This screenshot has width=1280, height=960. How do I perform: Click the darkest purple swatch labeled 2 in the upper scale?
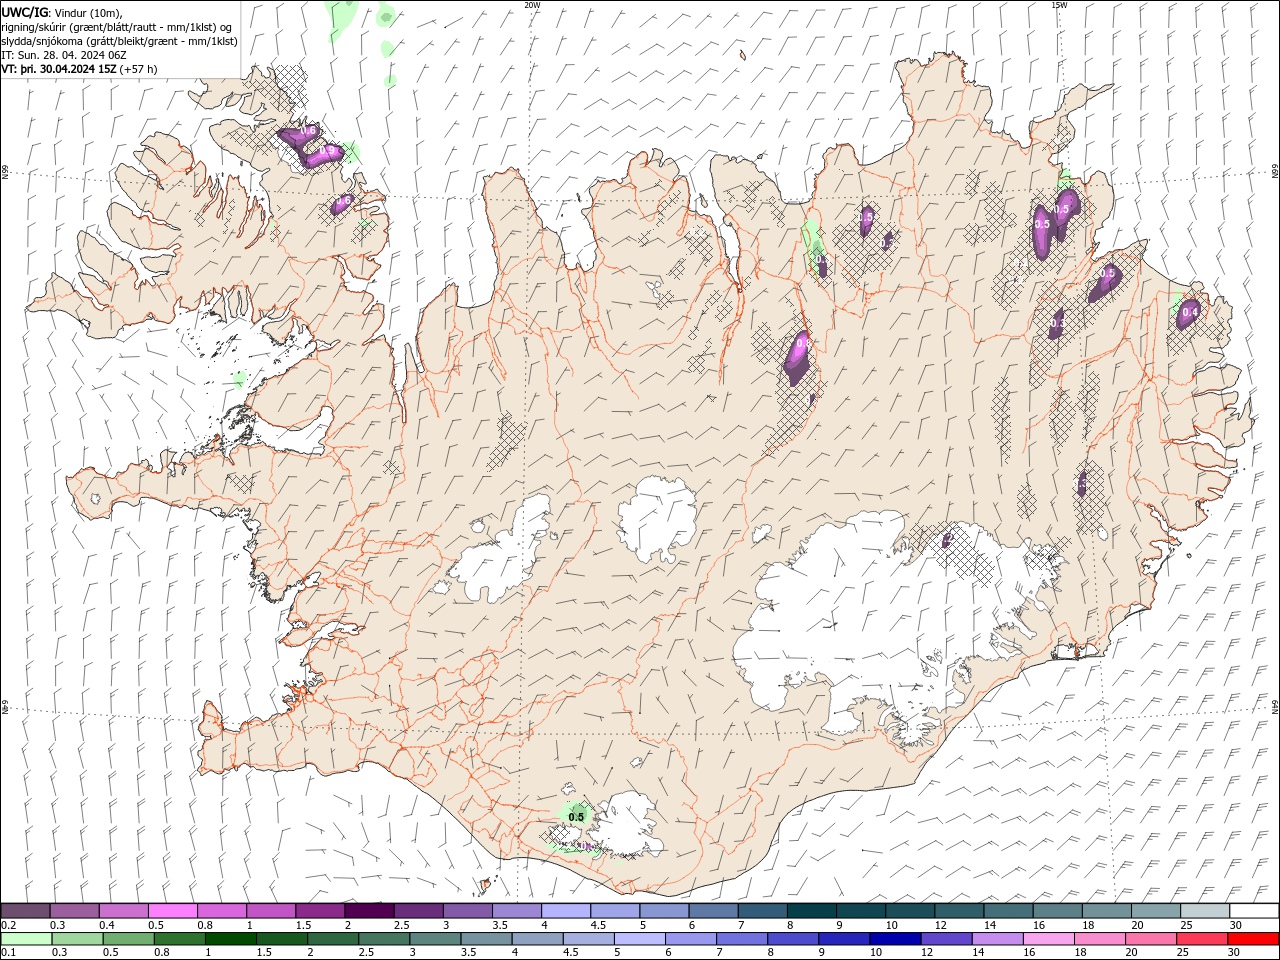click(x=369, y=910)
